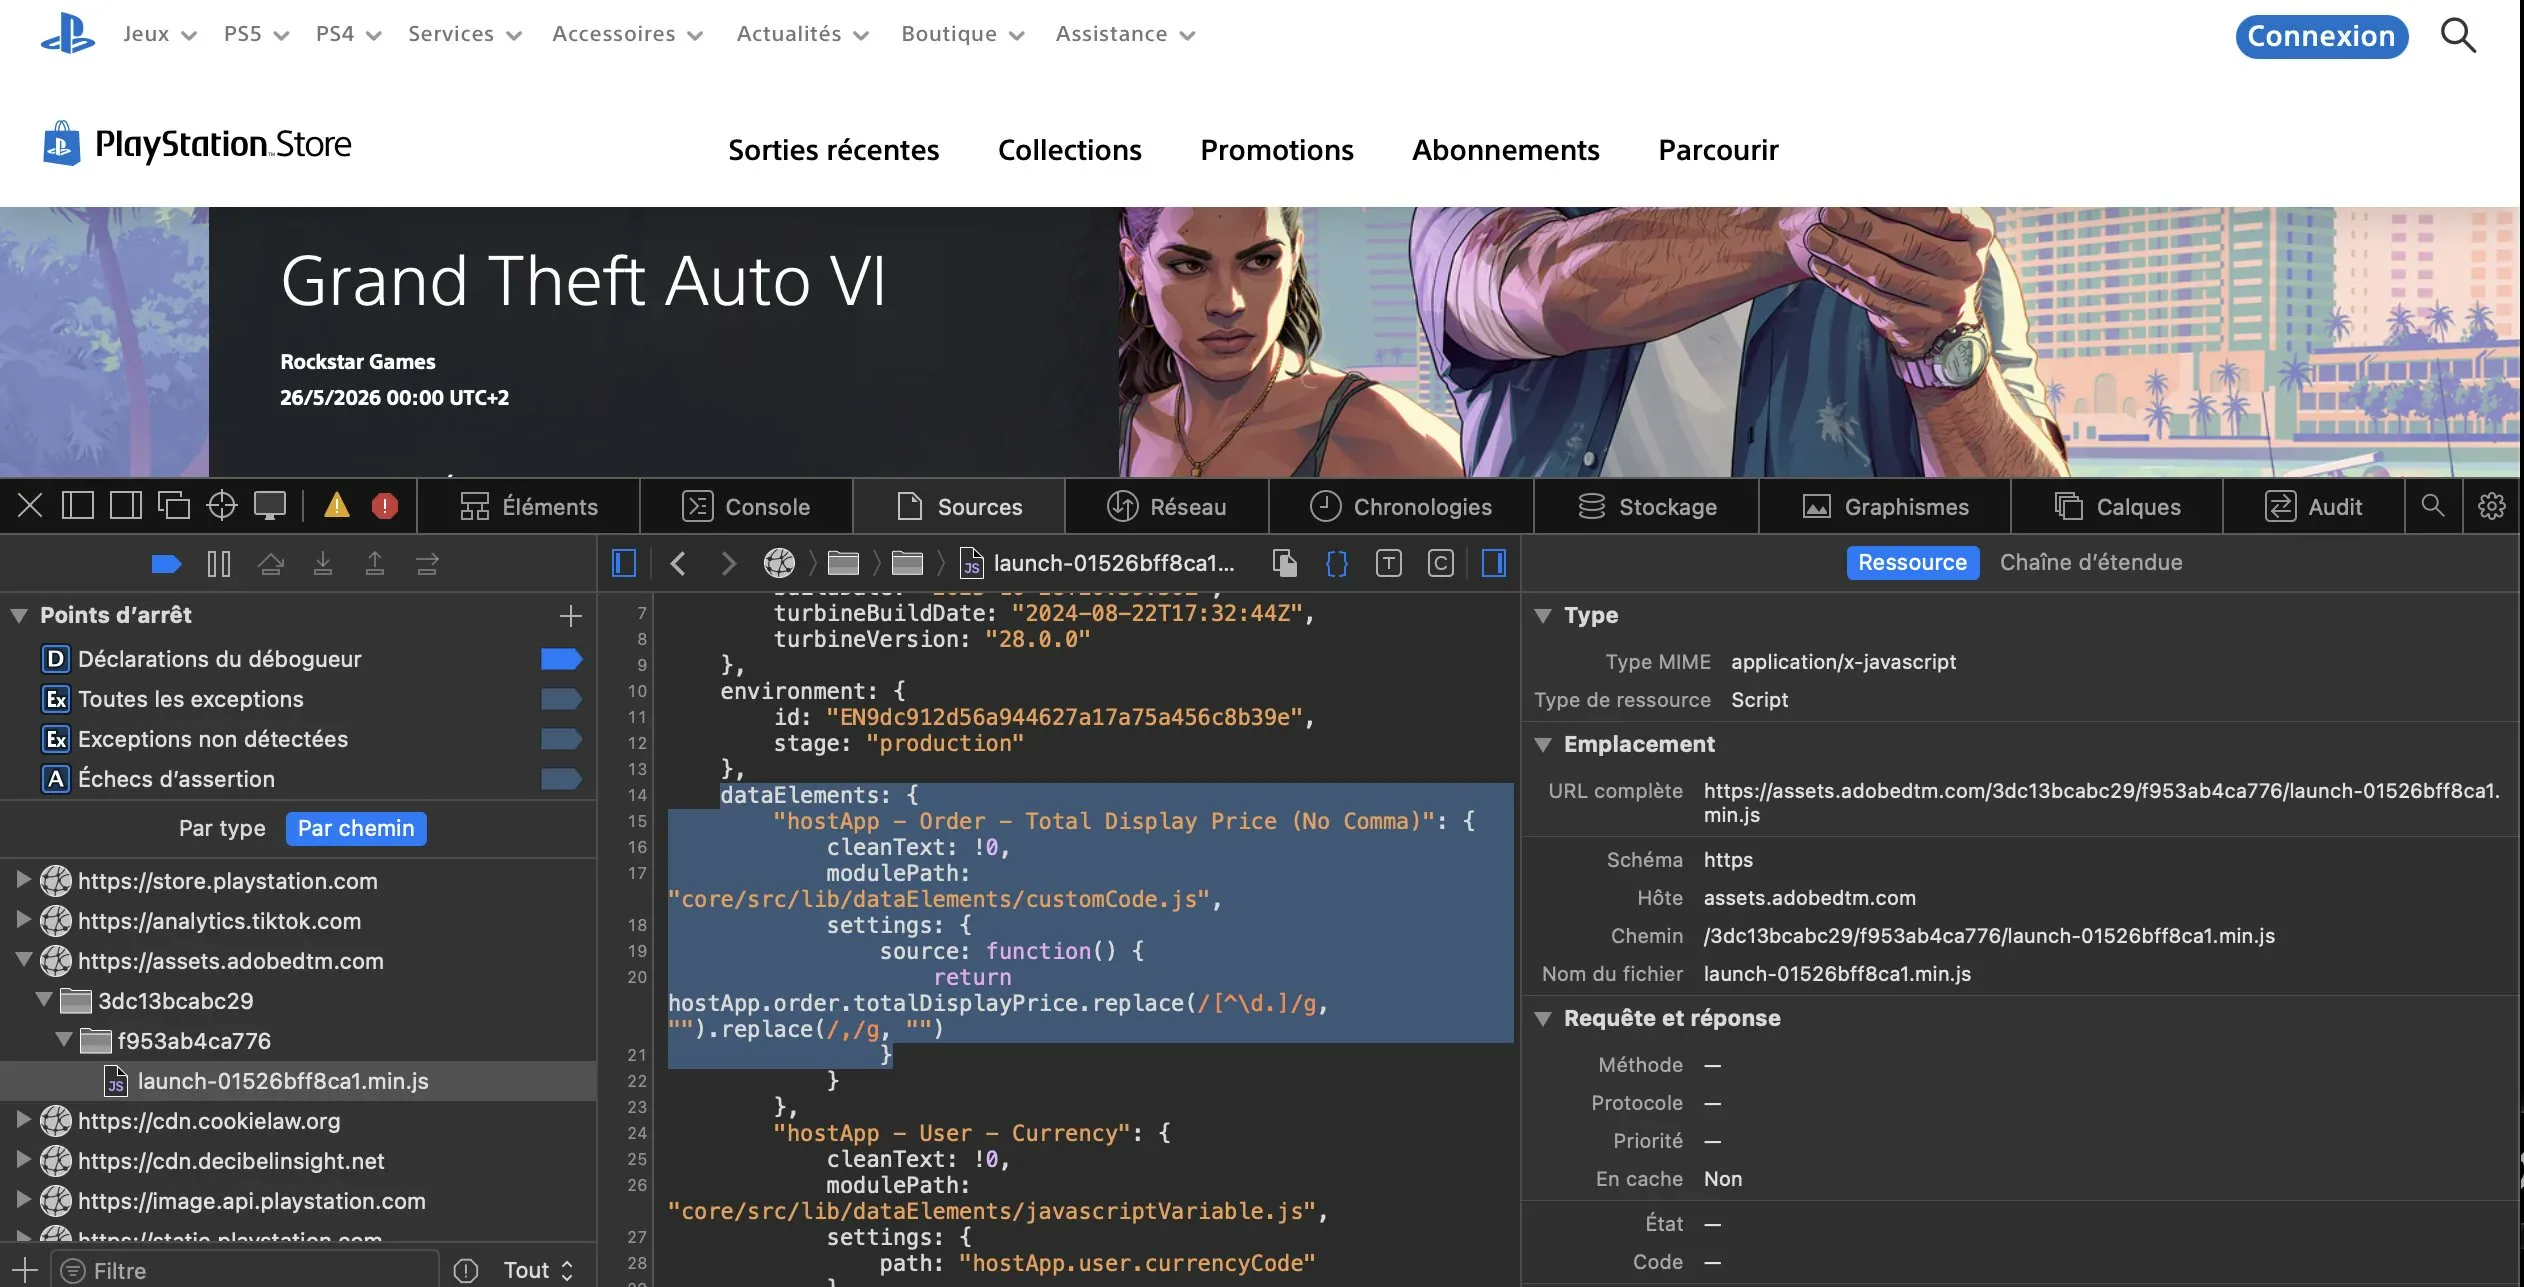Open the Tout filter dropdown
2524x1287 pixels.
[x=538, y=1270]
